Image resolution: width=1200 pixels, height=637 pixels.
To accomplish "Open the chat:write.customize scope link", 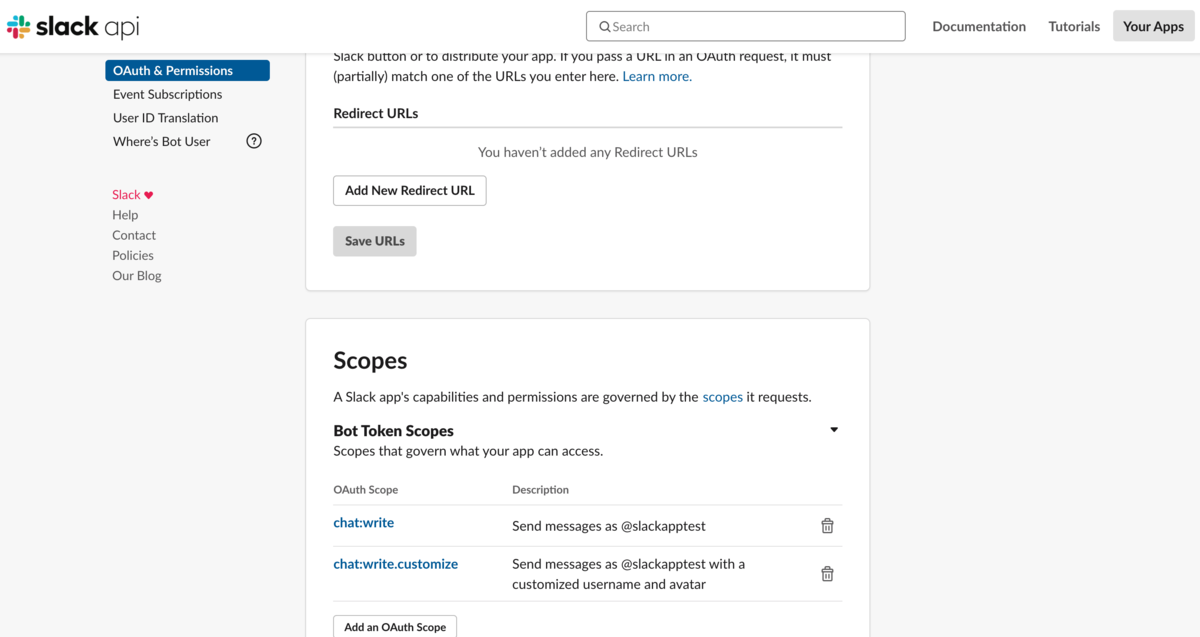I will 396,564.
